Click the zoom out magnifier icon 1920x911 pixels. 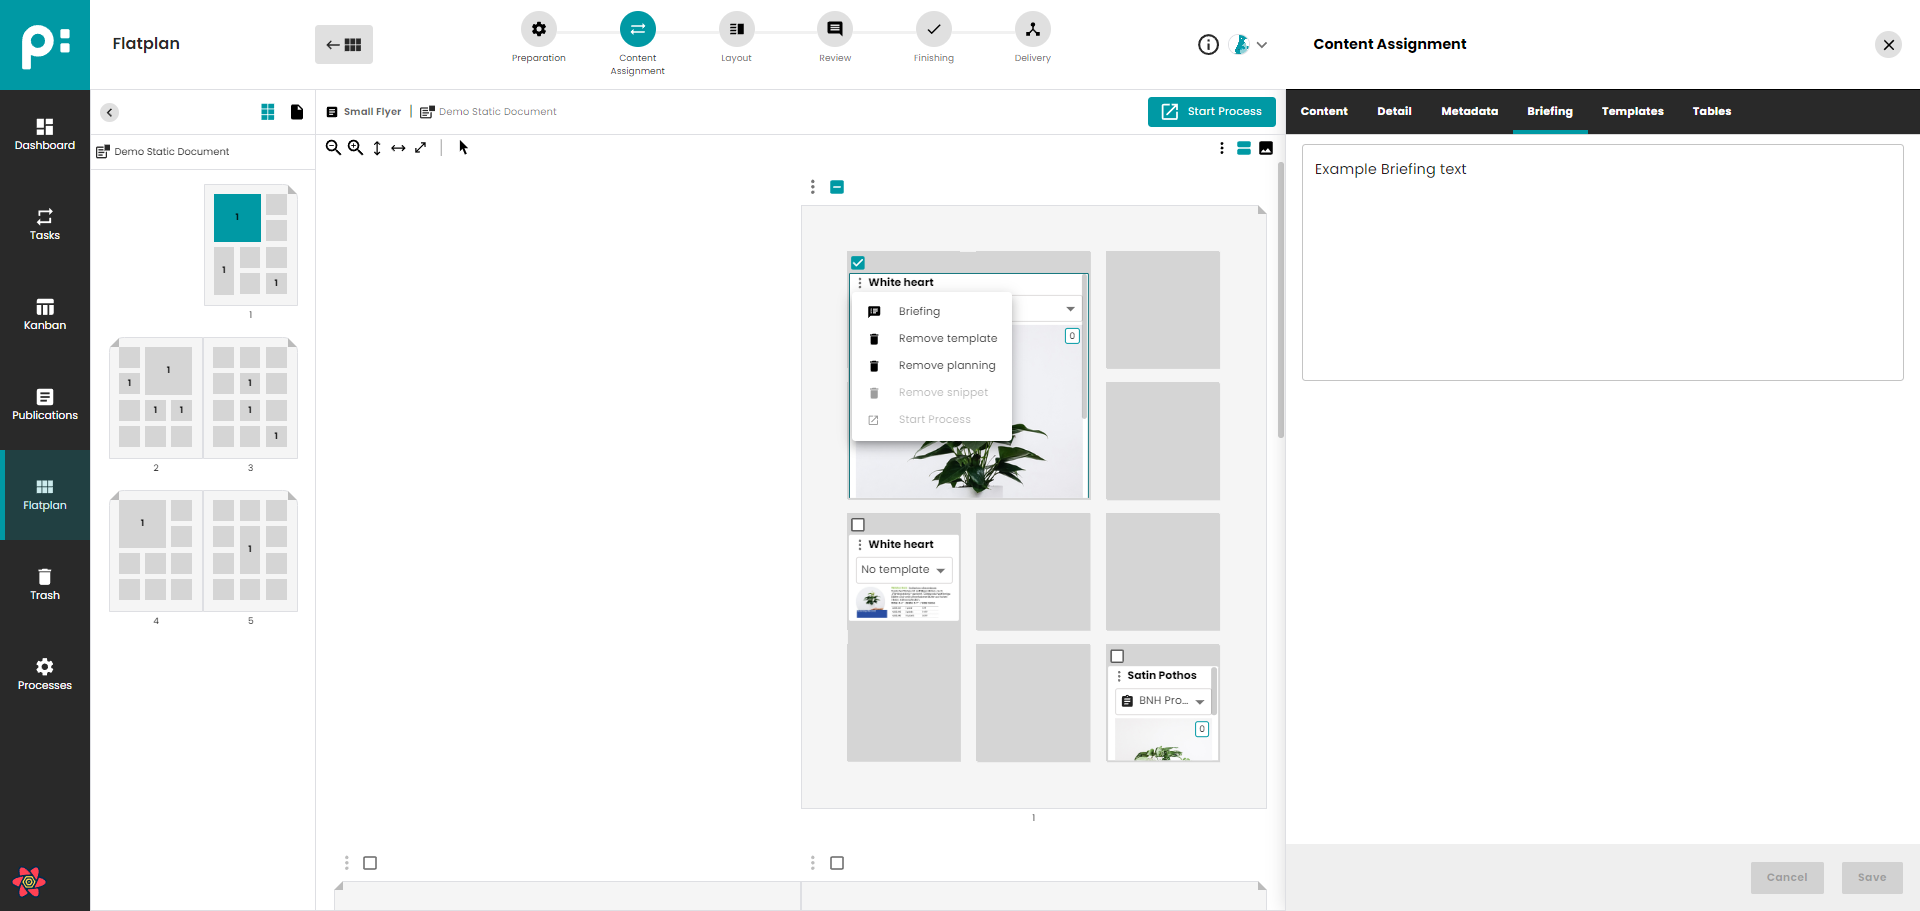[x=333, y=148]
